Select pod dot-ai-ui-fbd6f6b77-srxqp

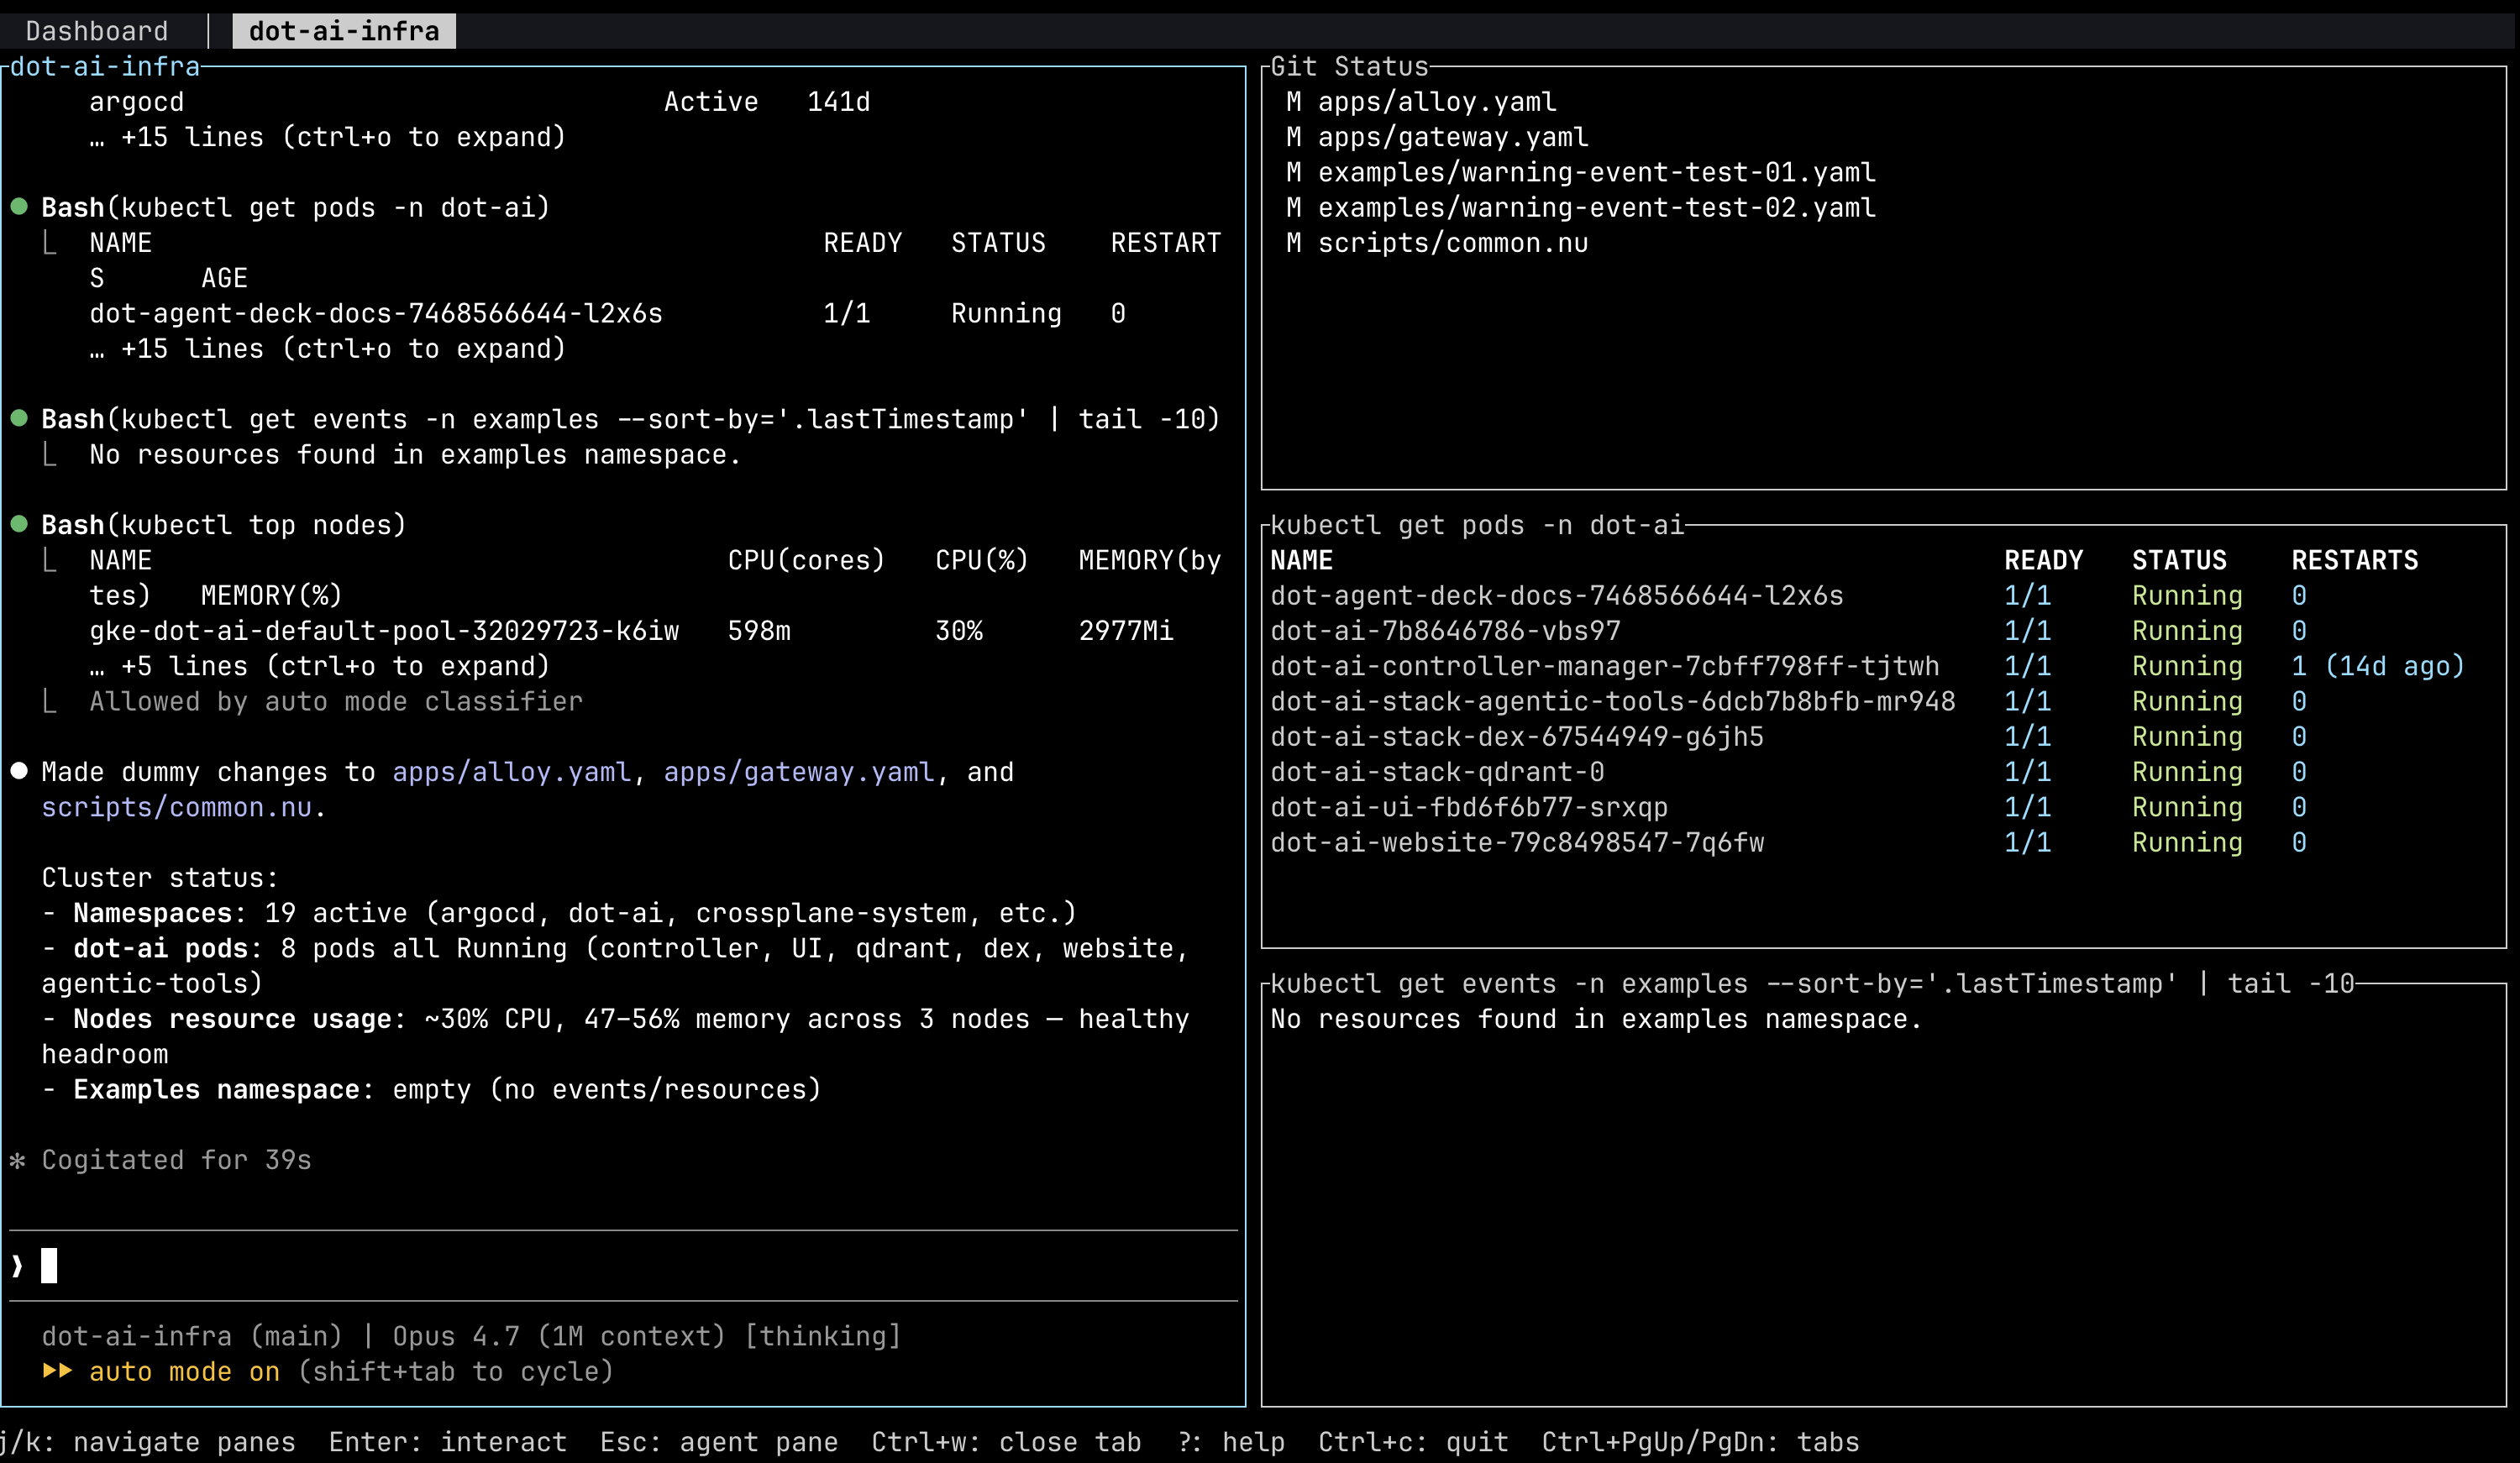tap(1469, 807)
